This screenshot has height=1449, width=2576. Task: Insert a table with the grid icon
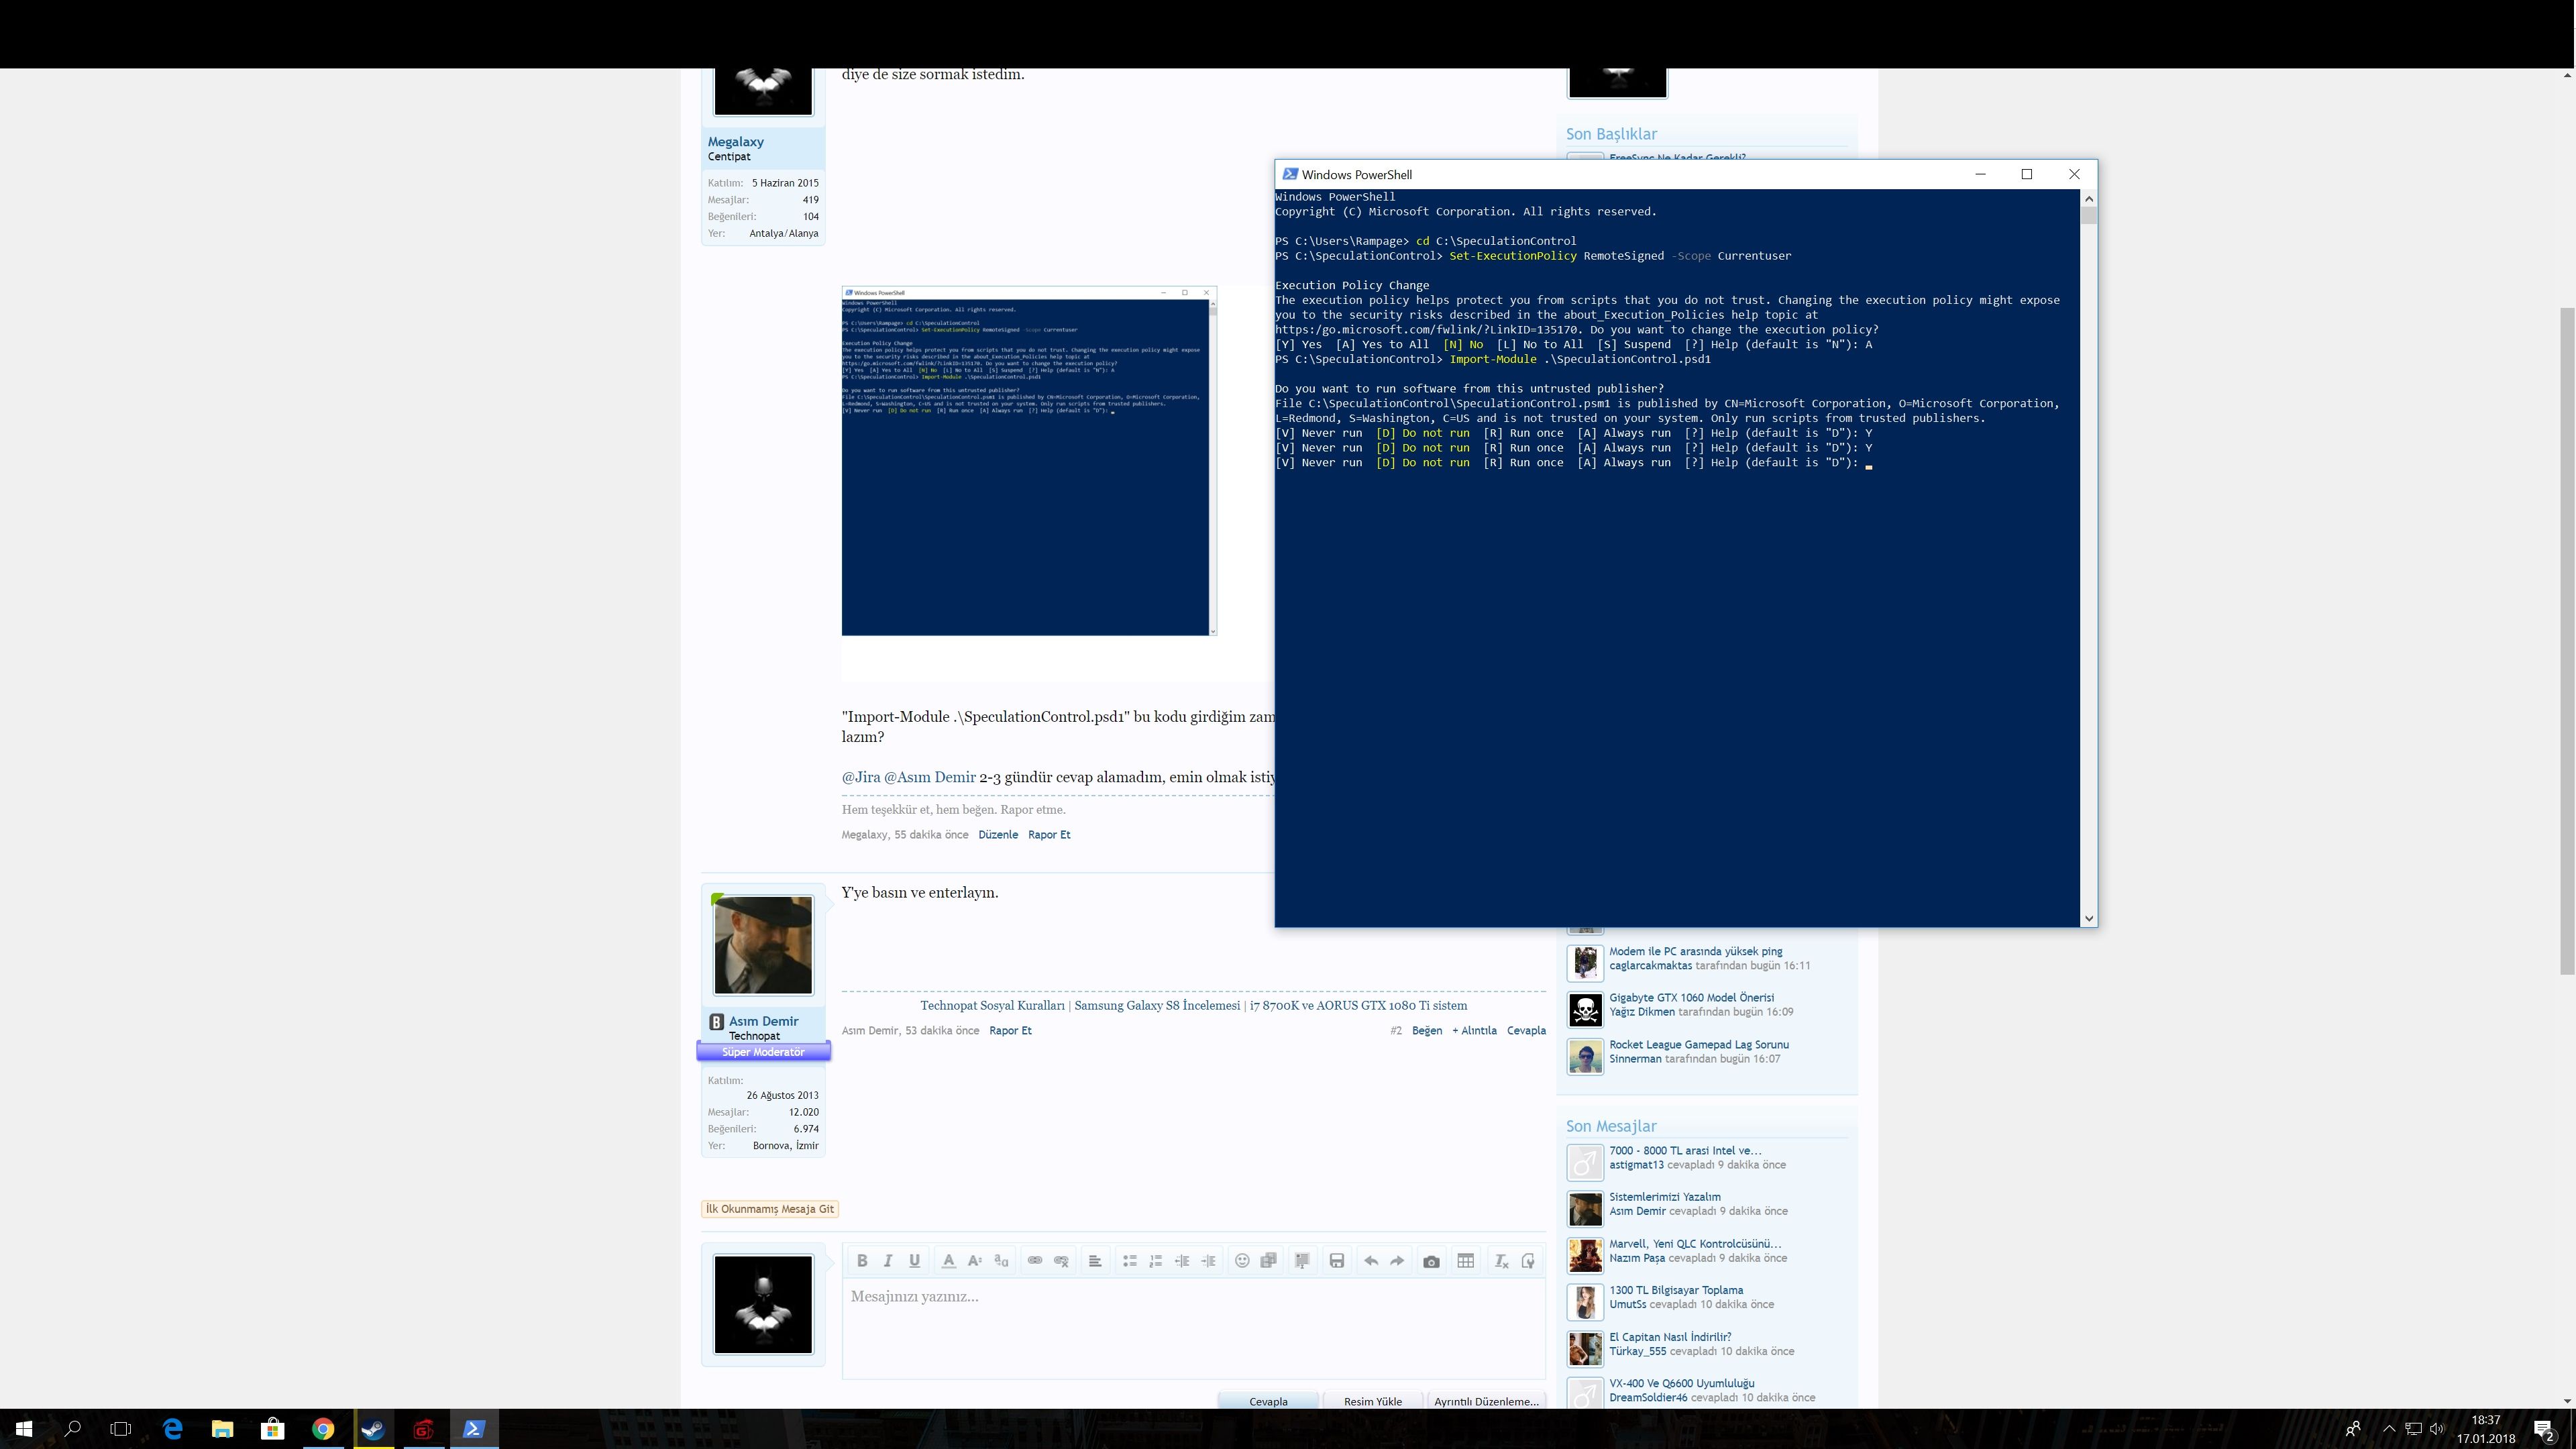point(1465,1261)
